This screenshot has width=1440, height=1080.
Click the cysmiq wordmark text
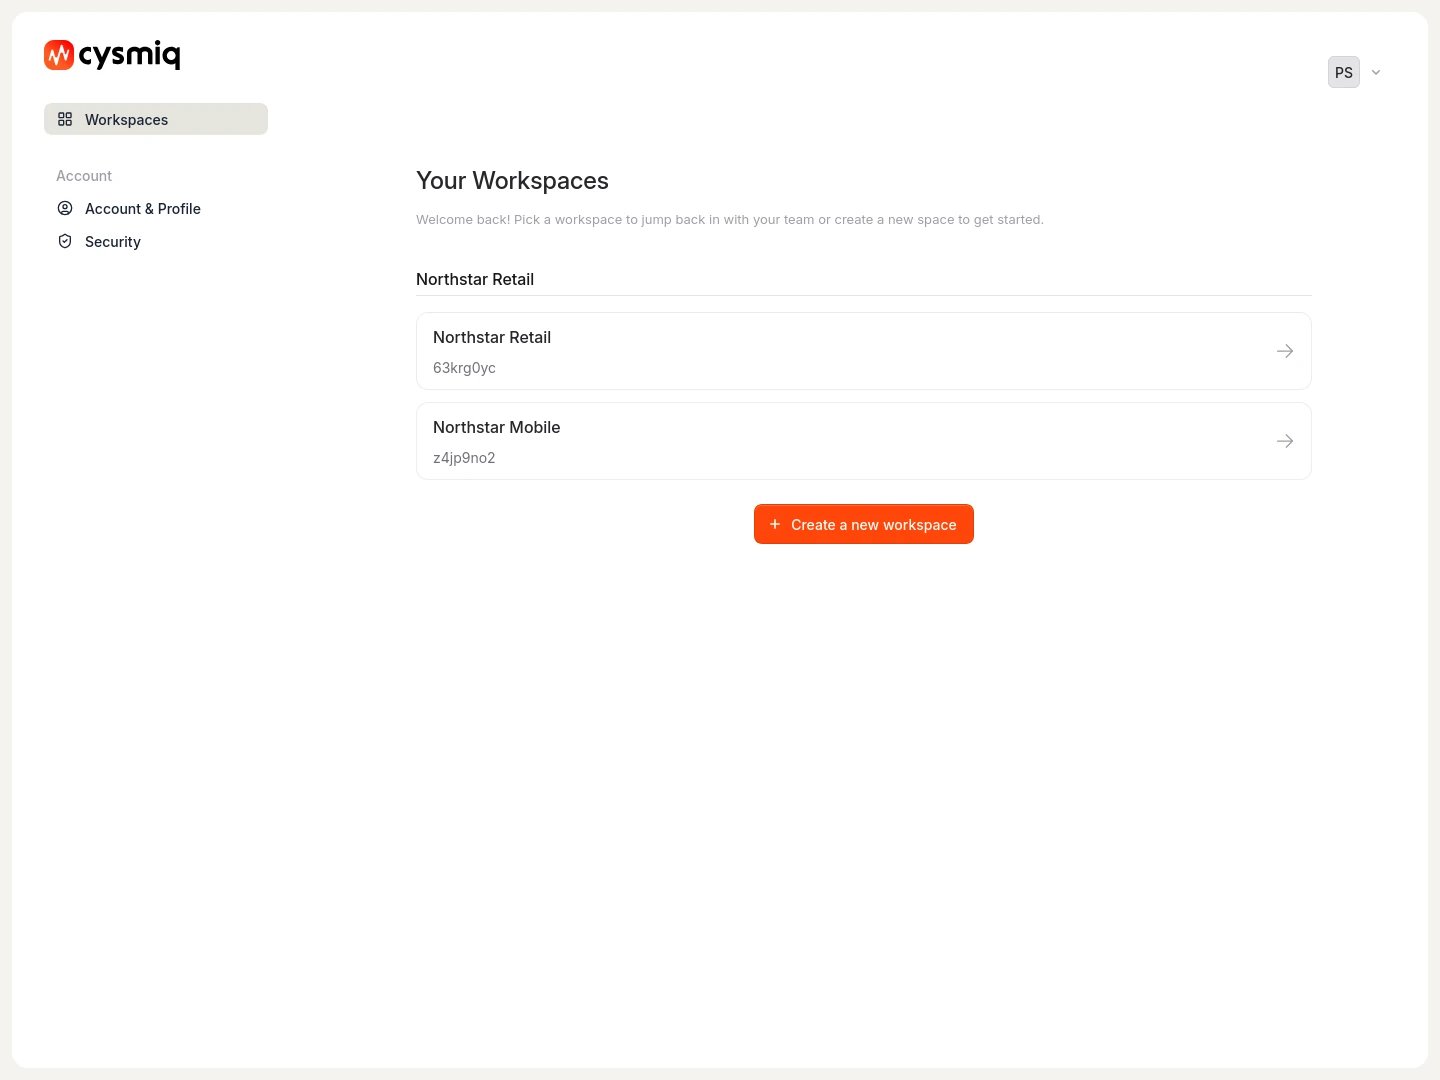click(130, 55)
